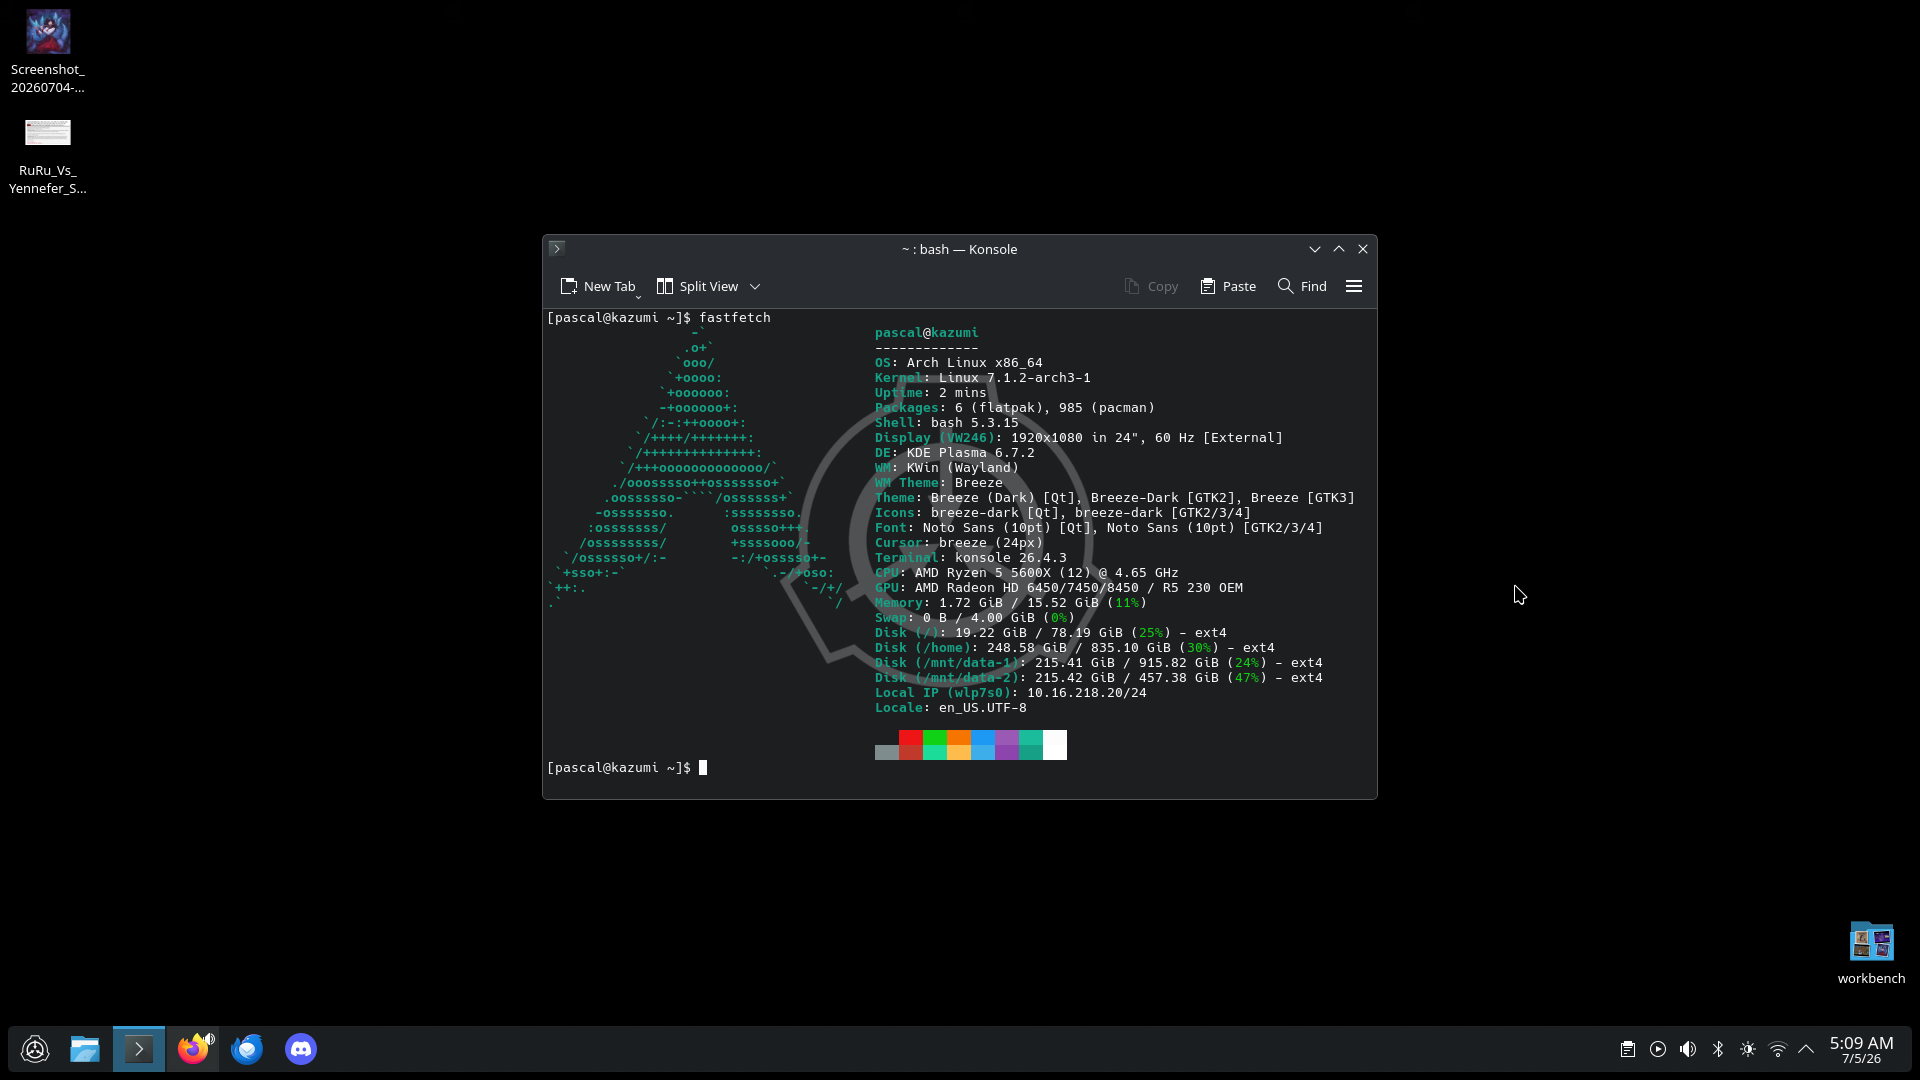Click the Split View button
The height and width of the screenshot is (1080, 1920).
pos(697,286)
